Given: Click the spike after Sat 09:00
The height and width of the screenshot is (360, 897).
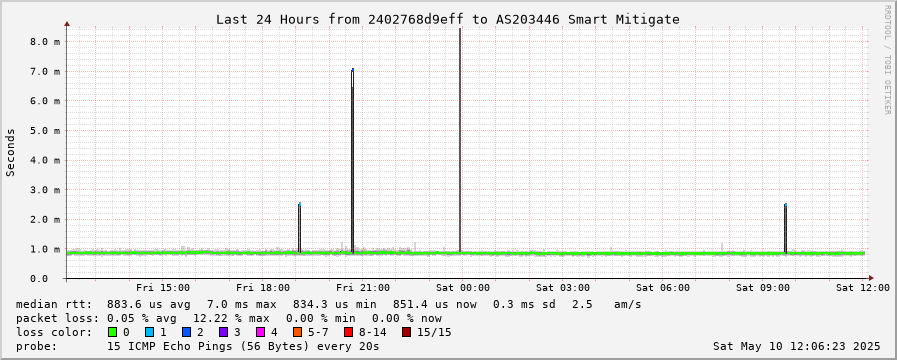Looking at the screenshot, I should point(785,228).
